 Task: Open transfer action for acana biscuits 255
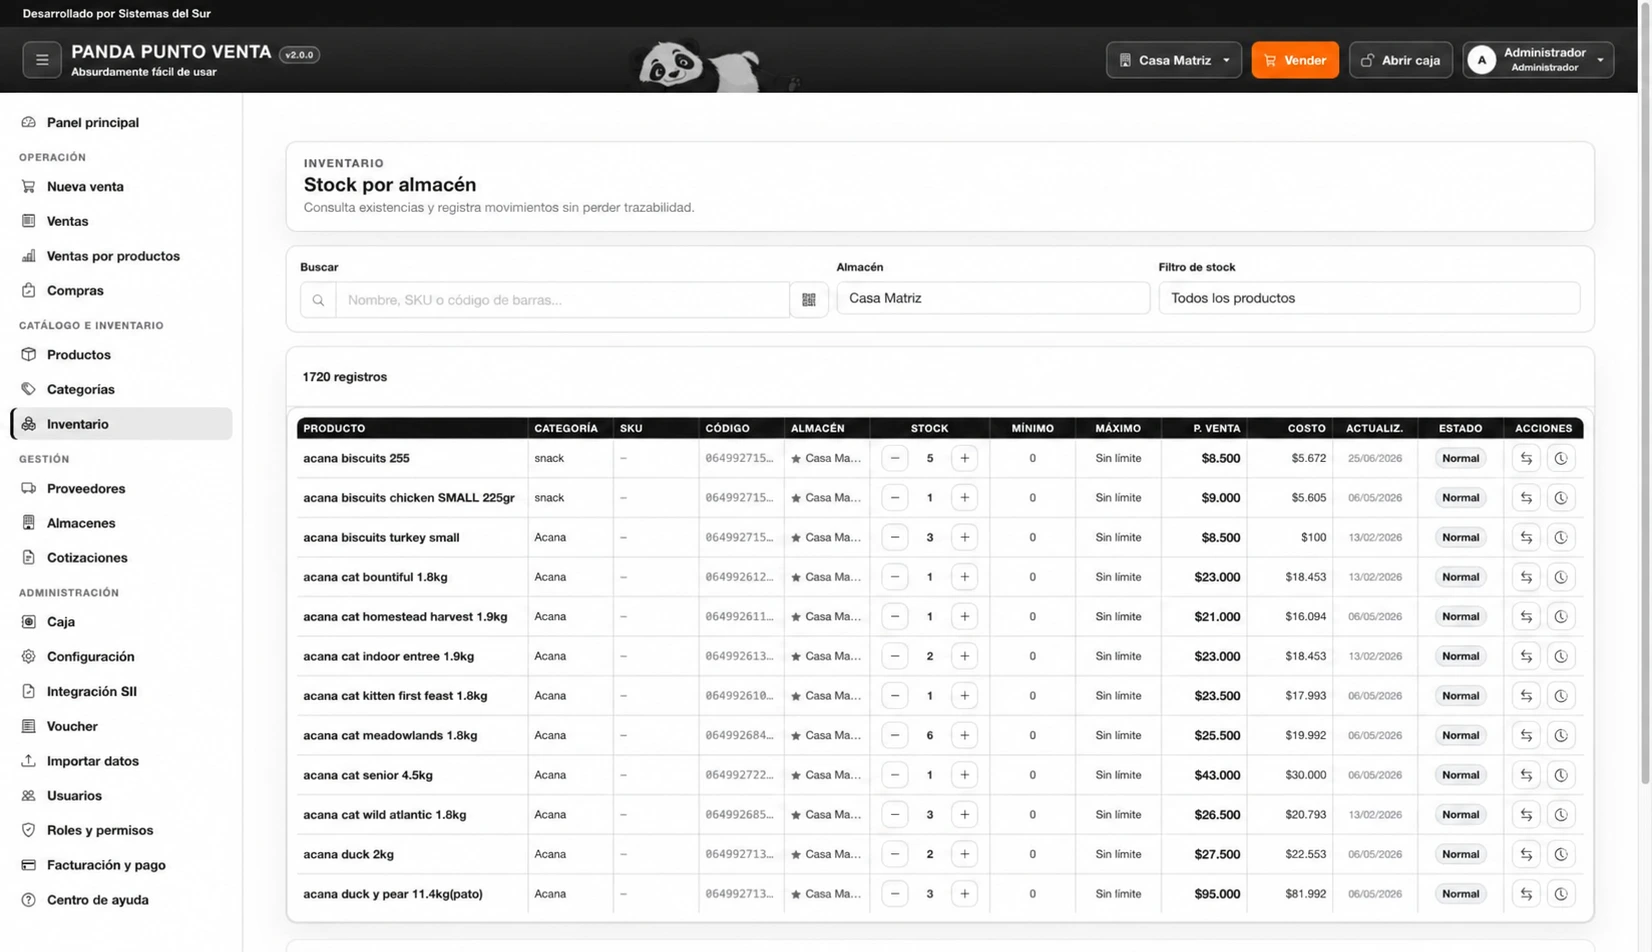(x=1526, y=458)
